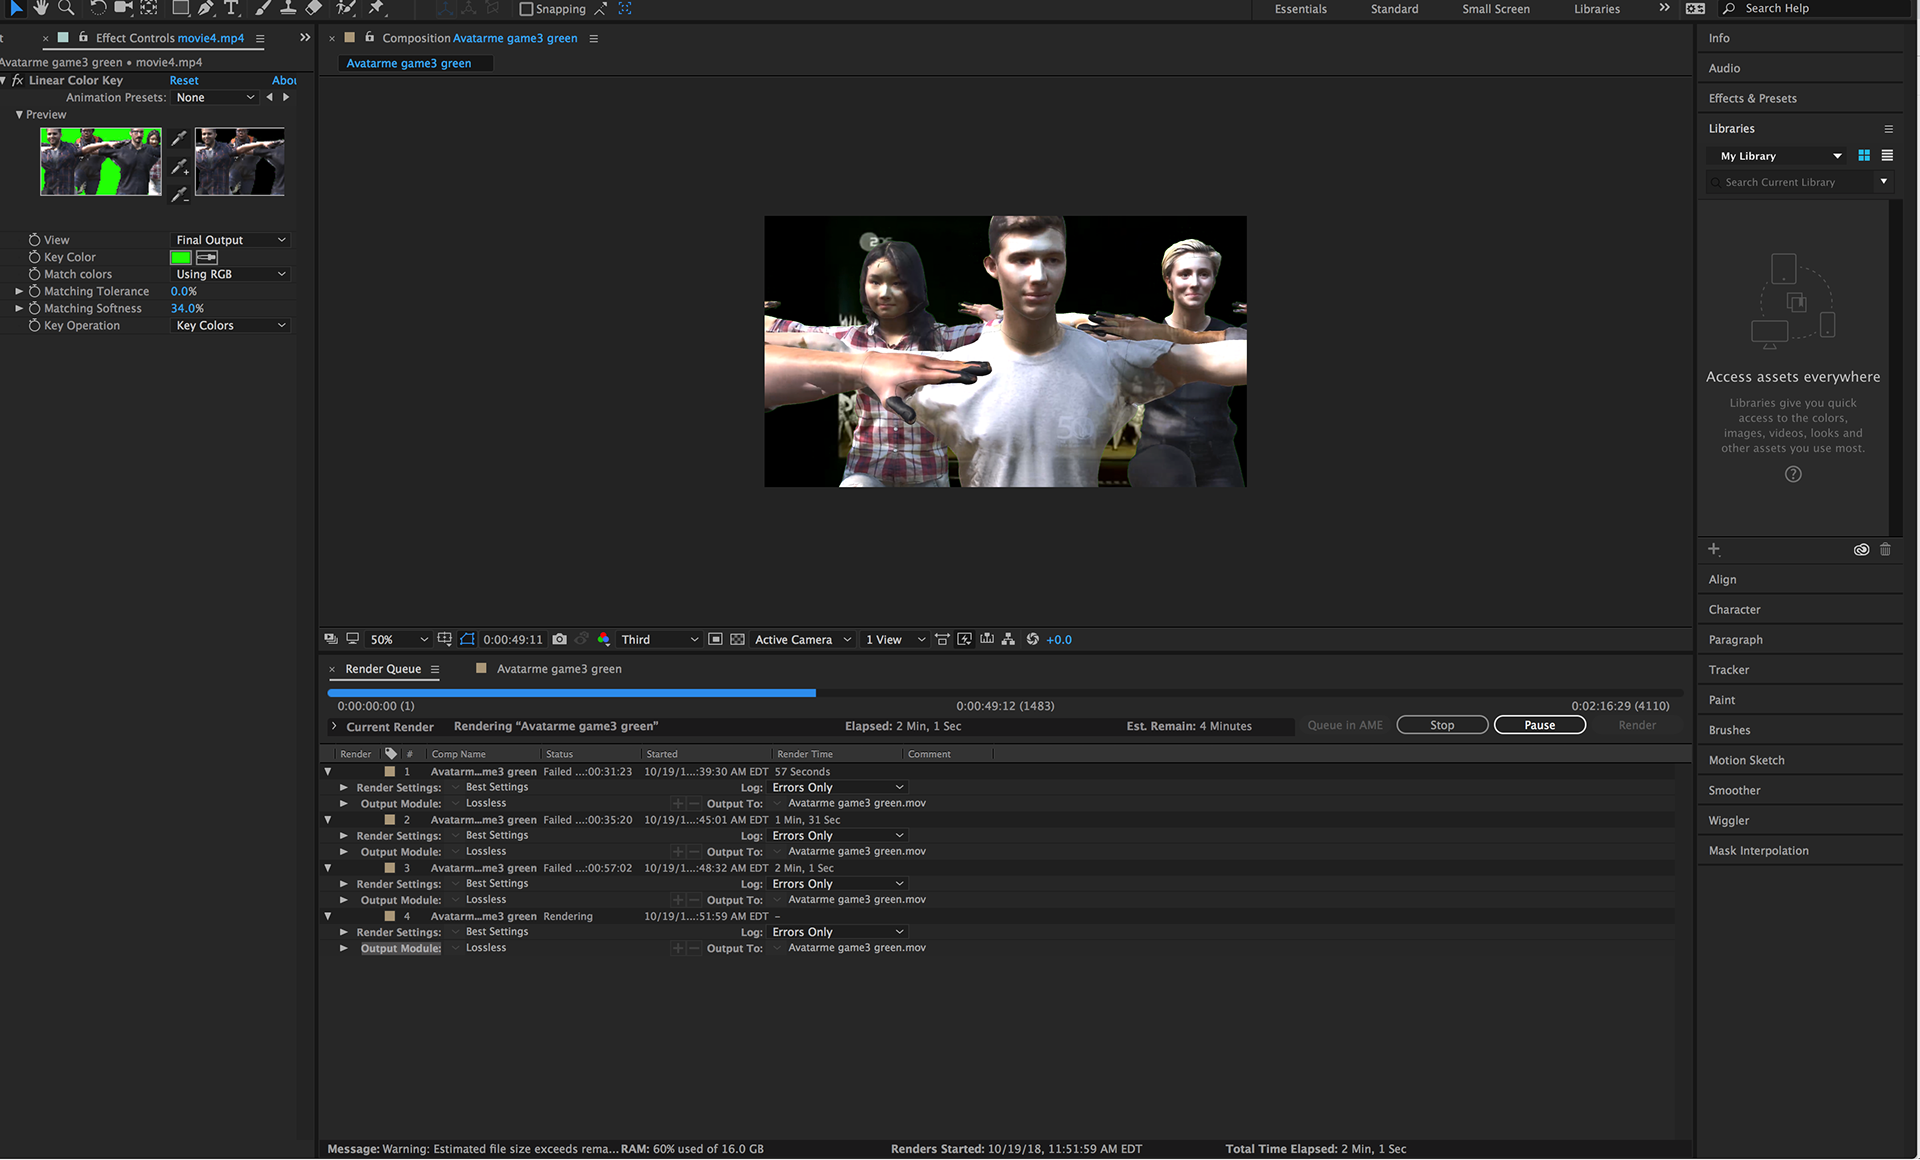Select the Pen tool

205,8
